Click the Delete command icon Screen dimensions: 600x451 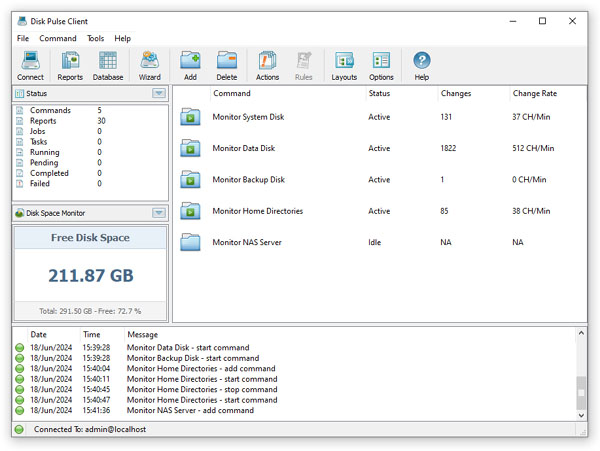[227, 61]
